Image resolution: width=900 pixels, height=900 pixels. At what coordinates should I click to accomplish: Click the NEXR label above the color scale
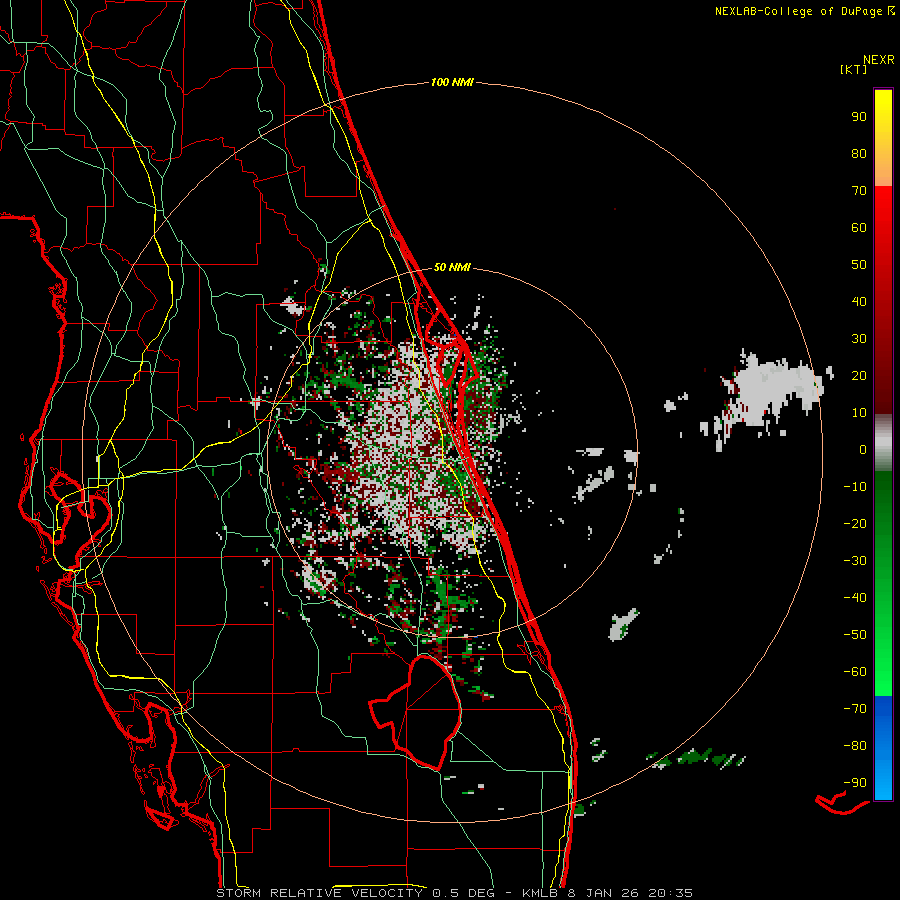[879, 59]
